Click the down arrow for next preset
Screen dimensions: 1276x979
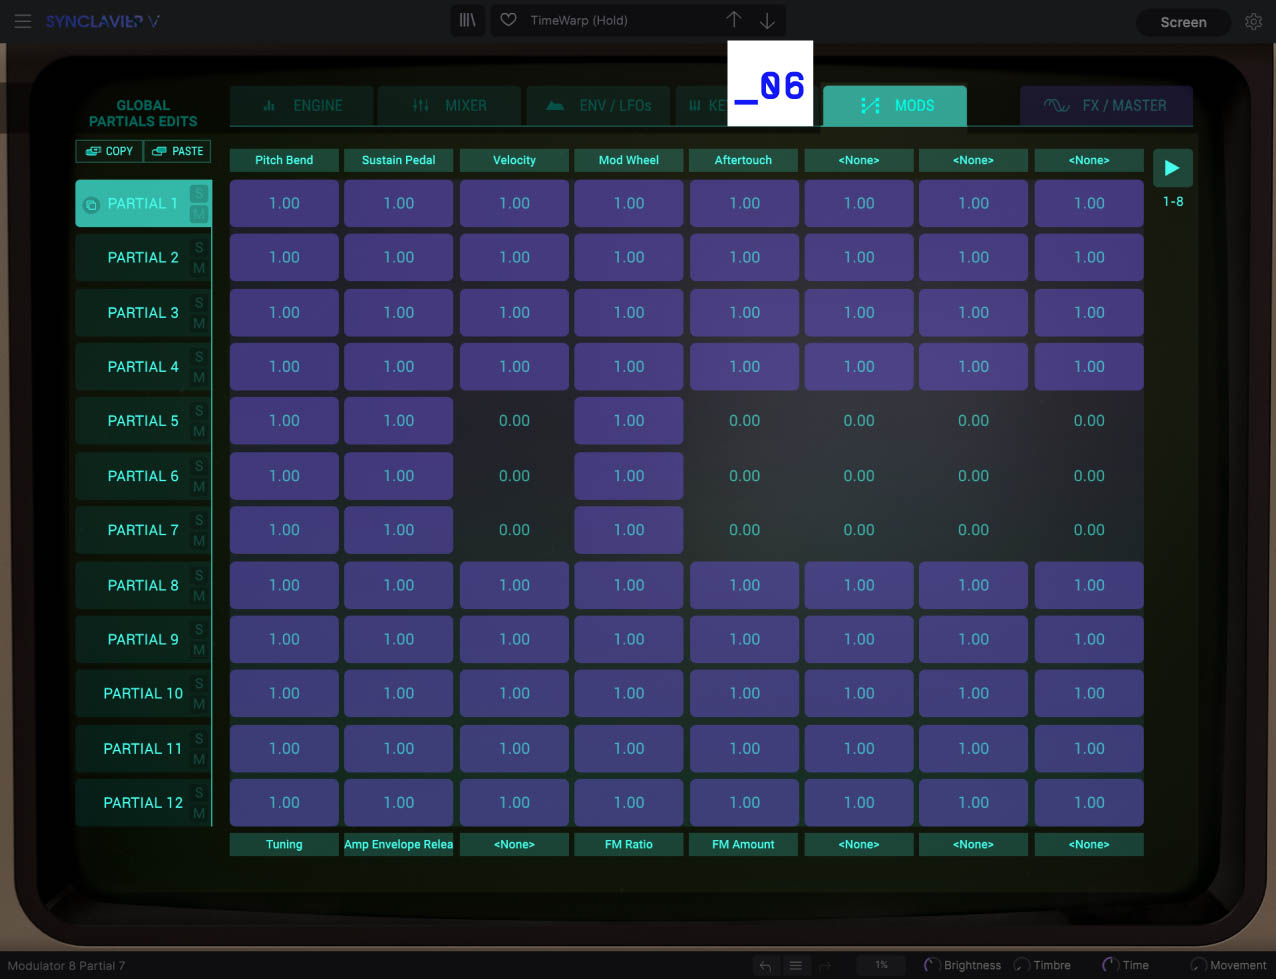[767, 20]
